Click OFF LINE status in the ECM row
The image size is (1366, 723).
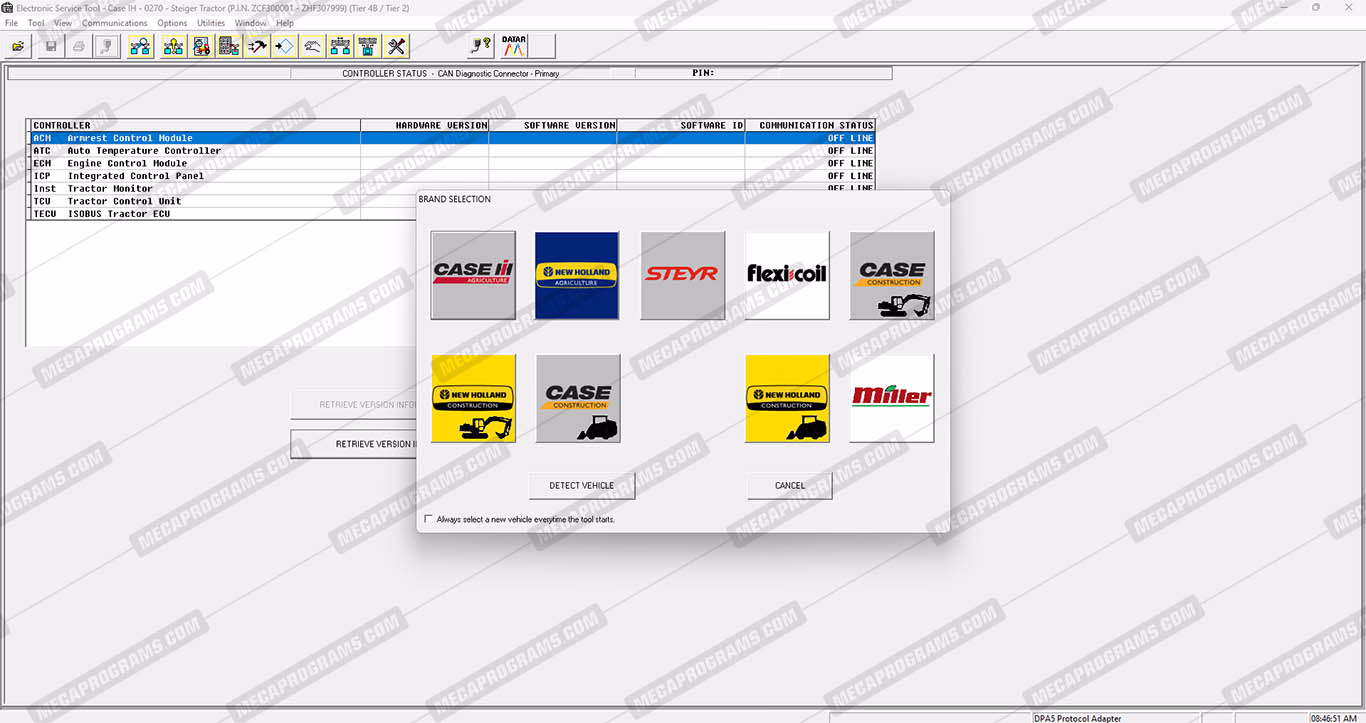(x=850, y=163)
